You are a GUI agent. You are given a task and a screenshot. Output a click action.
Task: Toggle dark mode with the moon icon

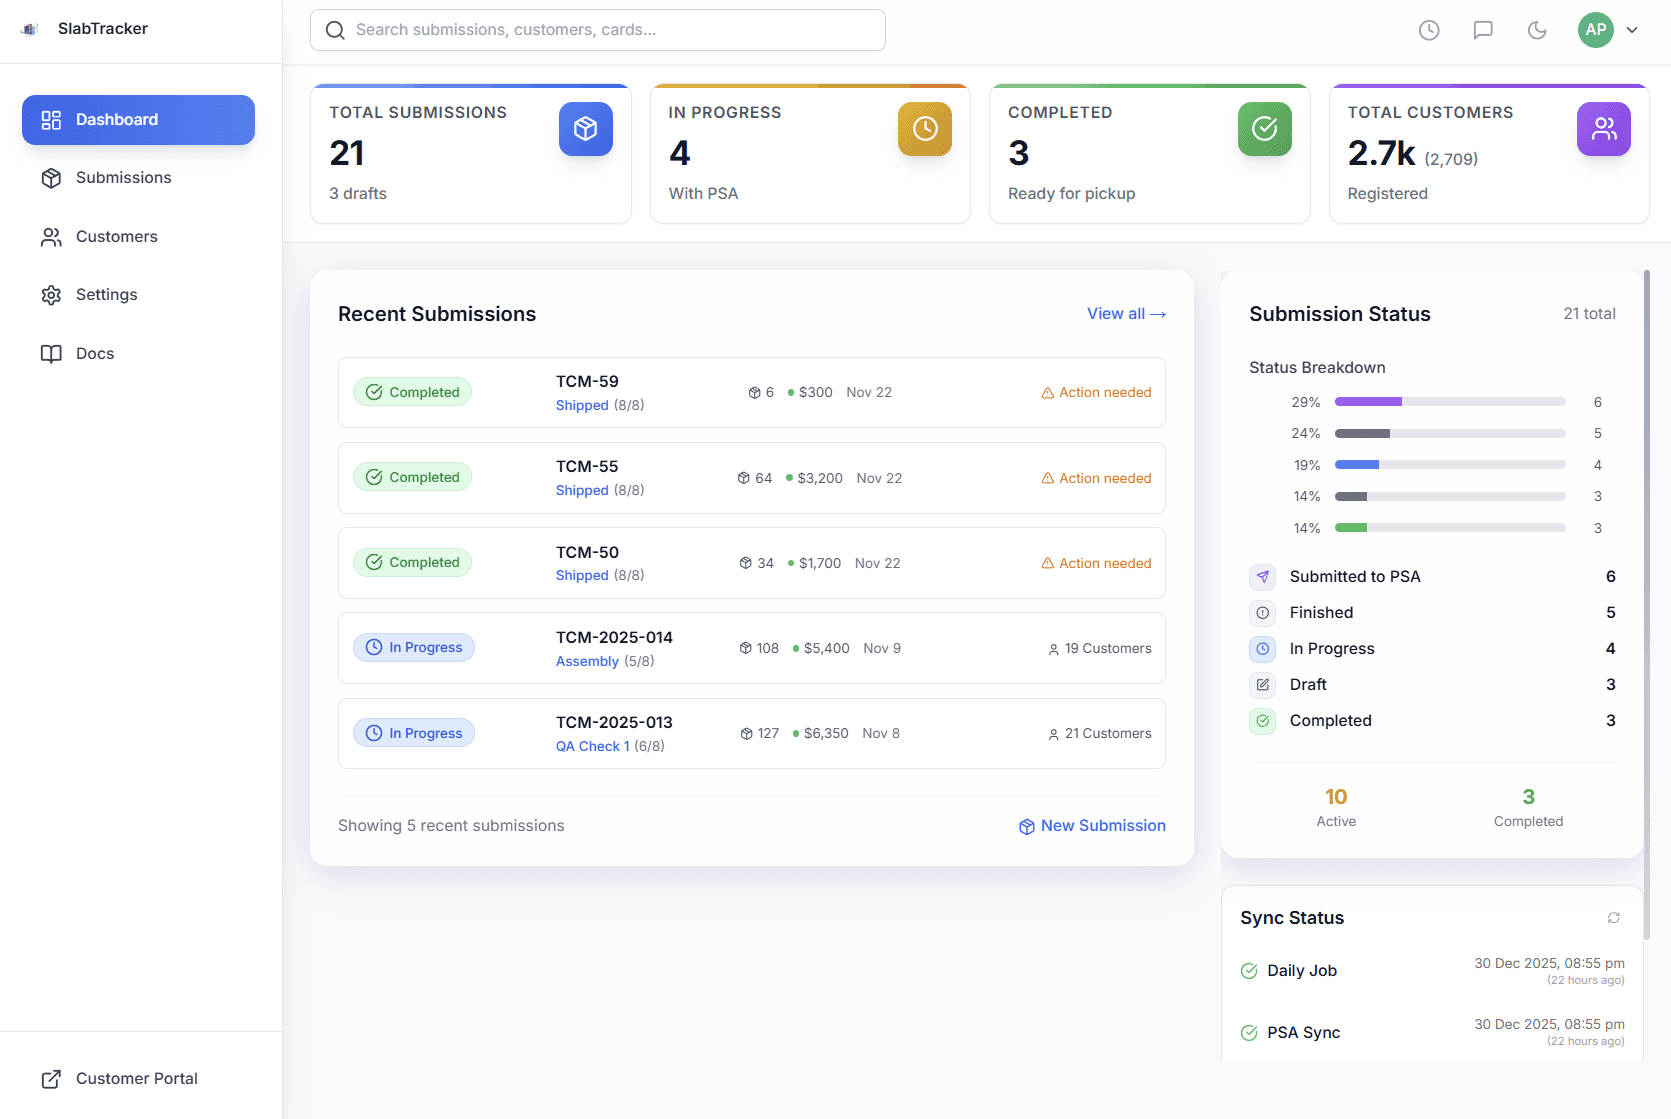pyautogui.click(x=1536, y=30)
